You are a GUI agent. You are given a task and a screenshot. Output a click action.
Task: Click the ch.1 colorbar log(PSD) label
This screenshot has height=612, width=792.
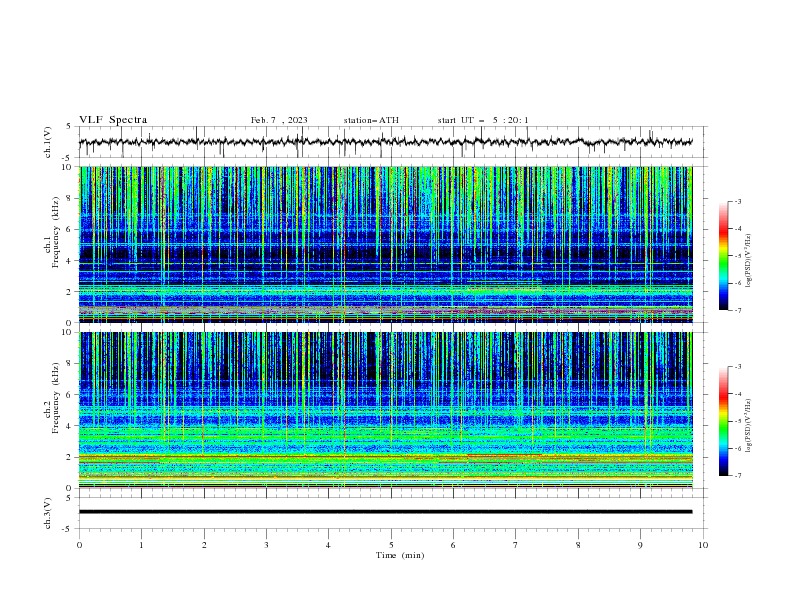coord(748,261)
